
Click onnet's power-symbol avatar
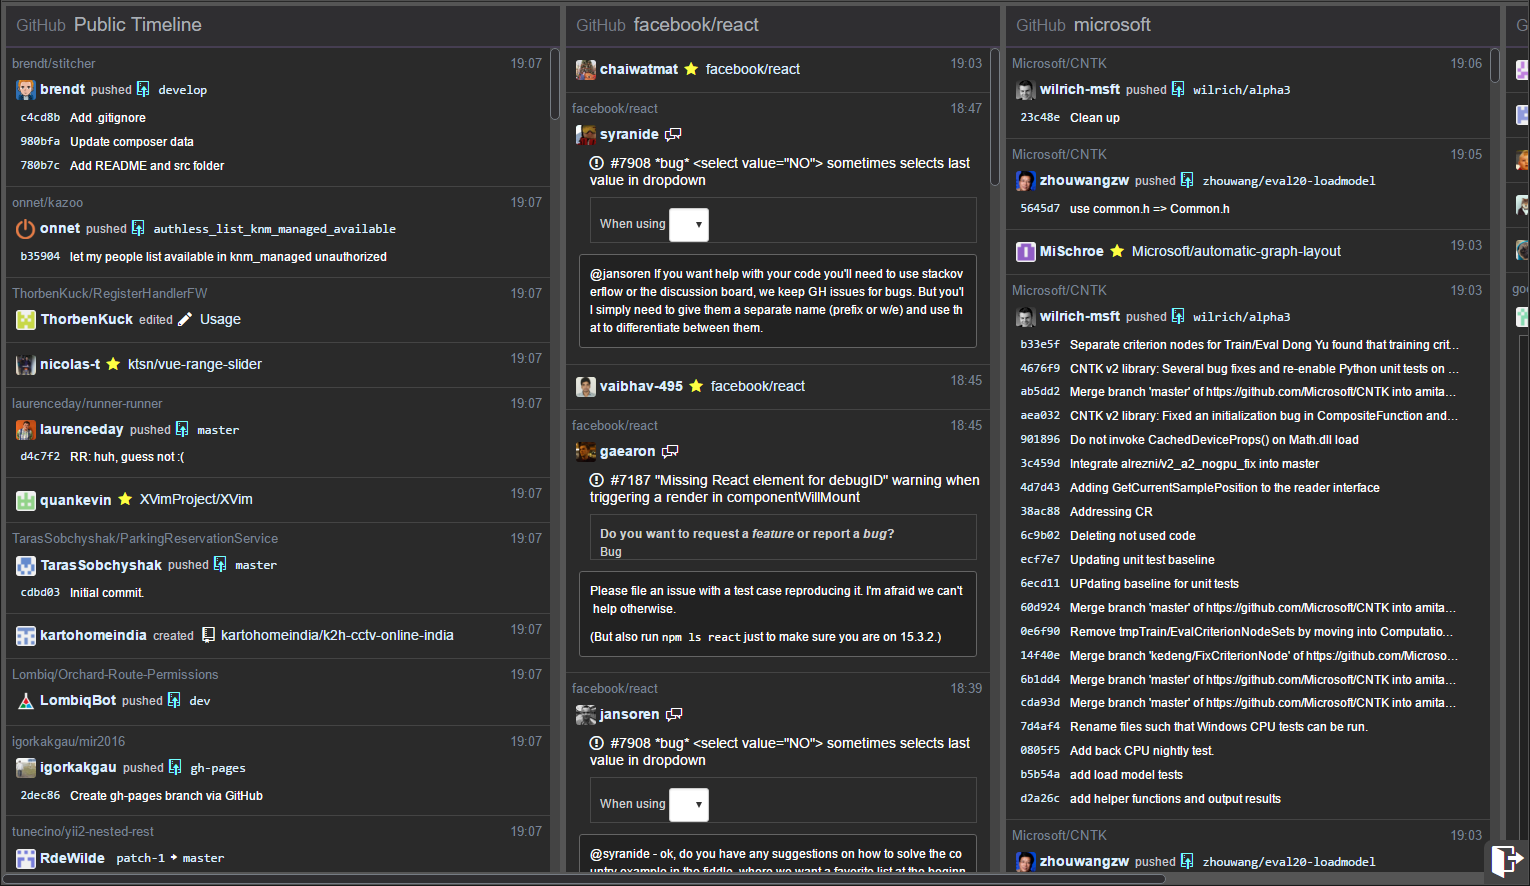(26, 229)
